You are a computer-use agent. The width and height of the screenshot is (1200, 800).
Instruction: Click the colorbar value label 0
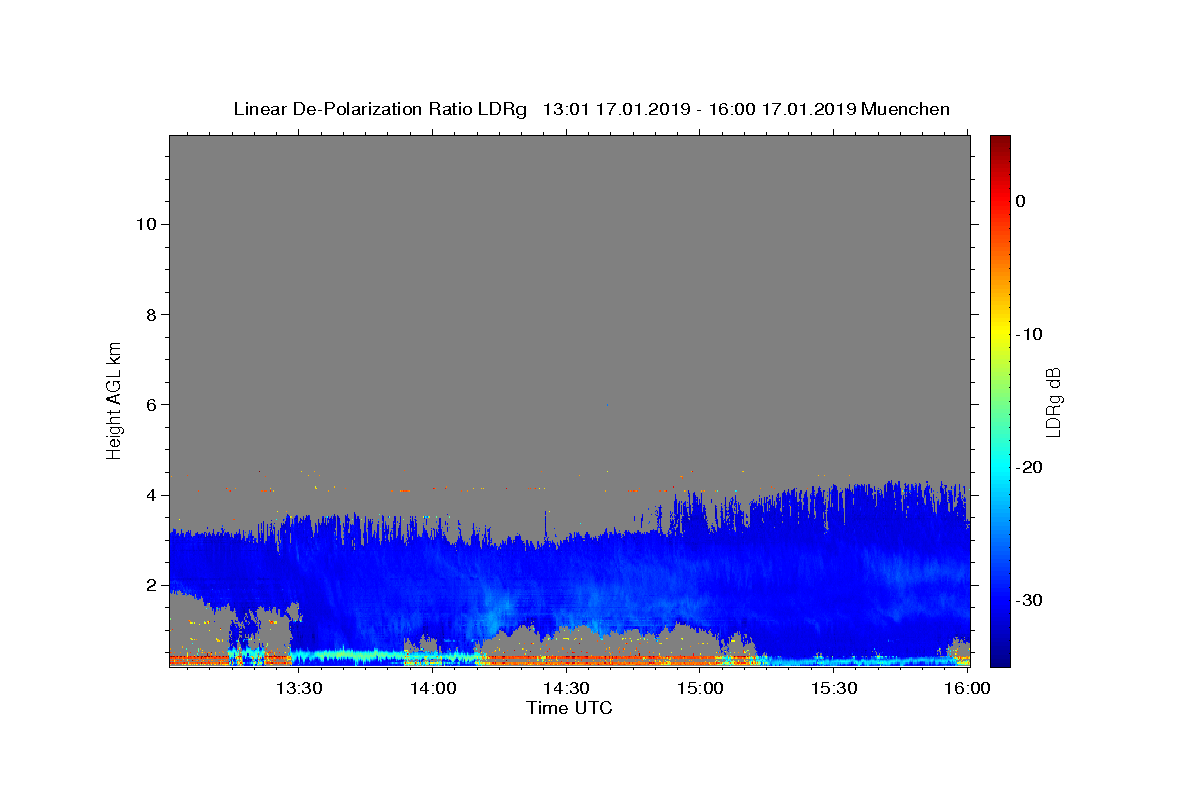[x=1020, y=201]
